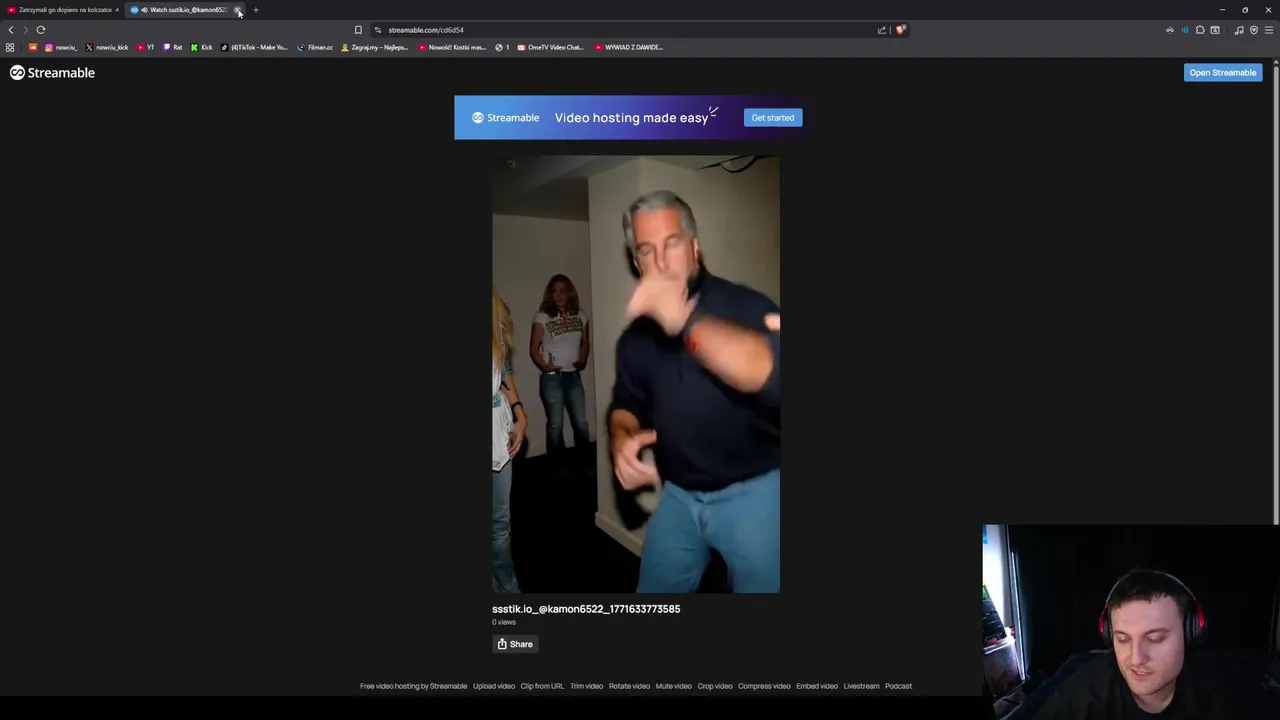This screenshot has height=720, width=1280.
Task: Open the Livestream footer link
Action: (x=861, y=686)
